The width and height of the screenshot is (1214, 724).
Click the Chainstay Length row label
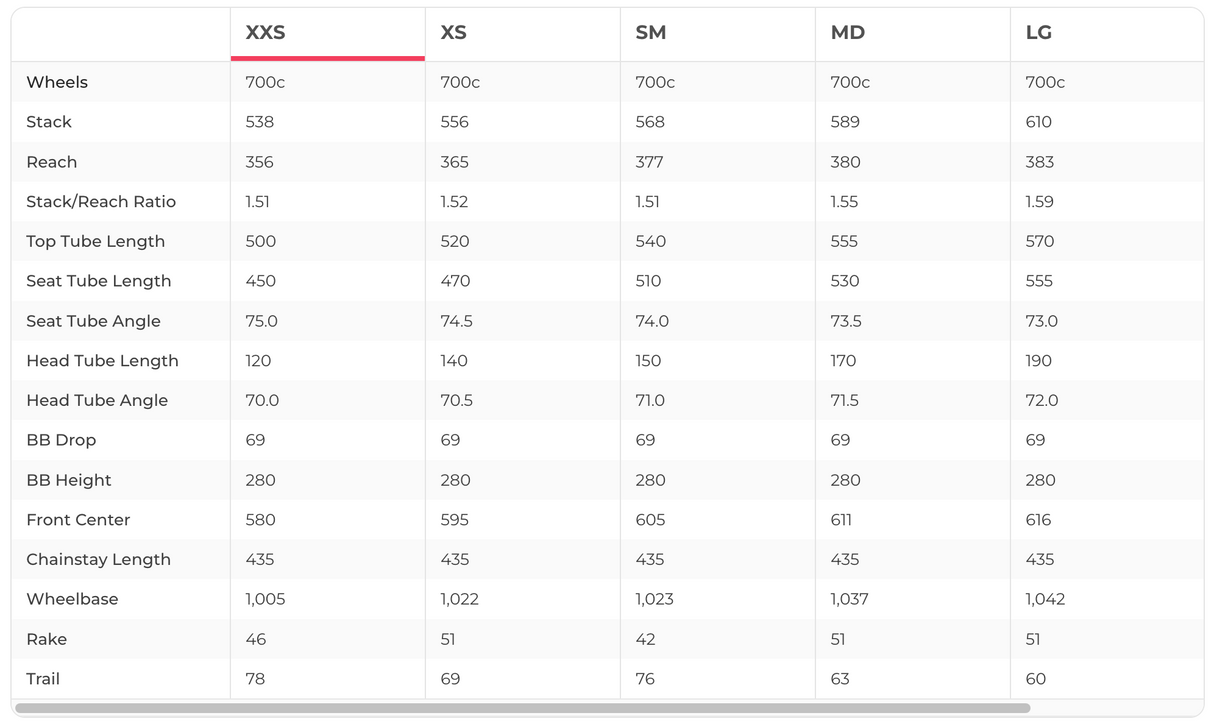pos(98,559)
